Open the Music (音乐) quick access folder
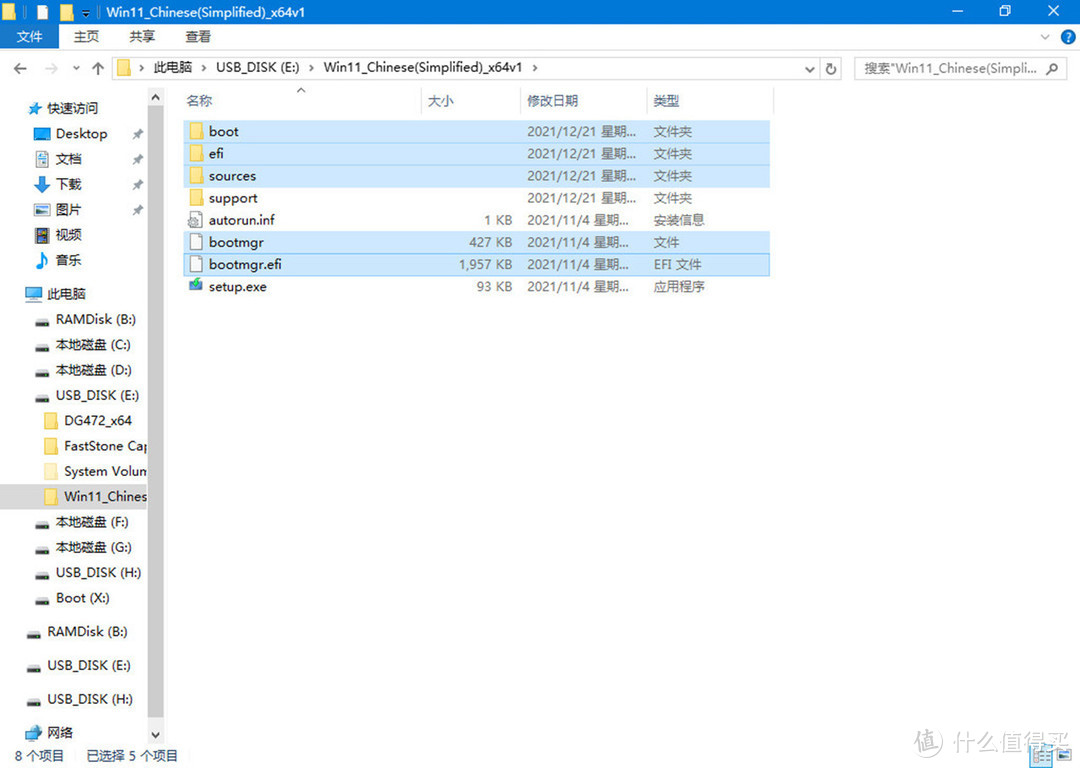The width and height of the screenshot is (1080, 768). coord(42,260)
